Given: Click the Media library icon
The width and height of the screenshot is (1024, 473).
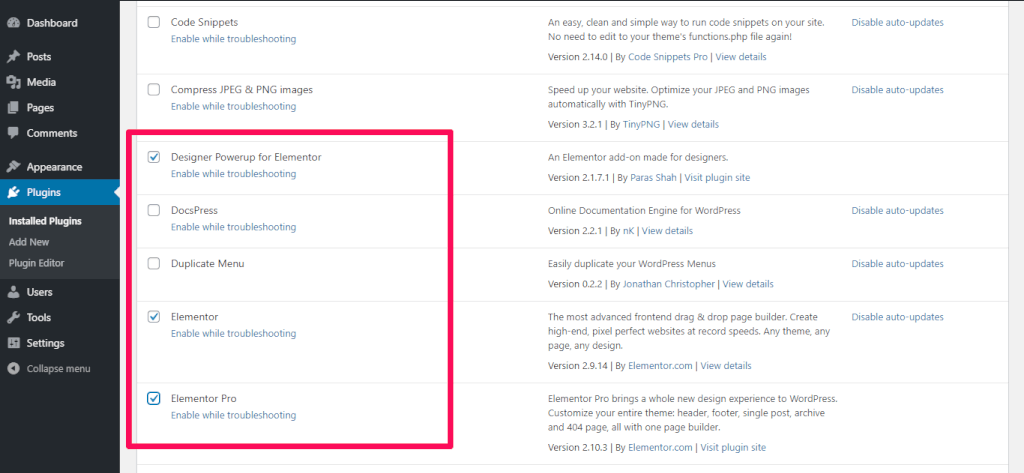Looking at the screenshot, I should point(13,82).
